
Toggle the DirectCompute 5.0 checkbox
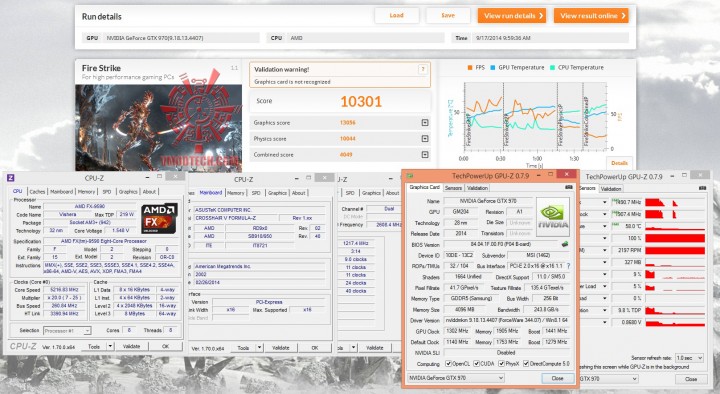[526, 364]
